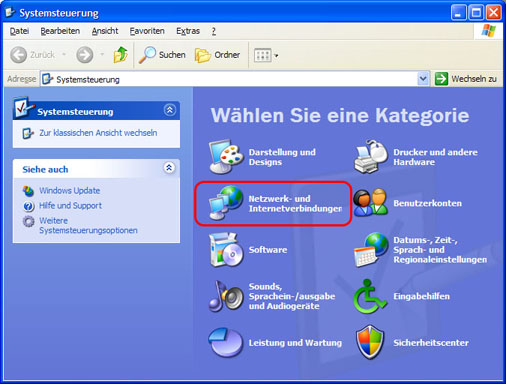Image resolution: width=506 pixels, height=384 pixels.
Task: Click the Systemsteuerung address field
Action: coord(229,79)
